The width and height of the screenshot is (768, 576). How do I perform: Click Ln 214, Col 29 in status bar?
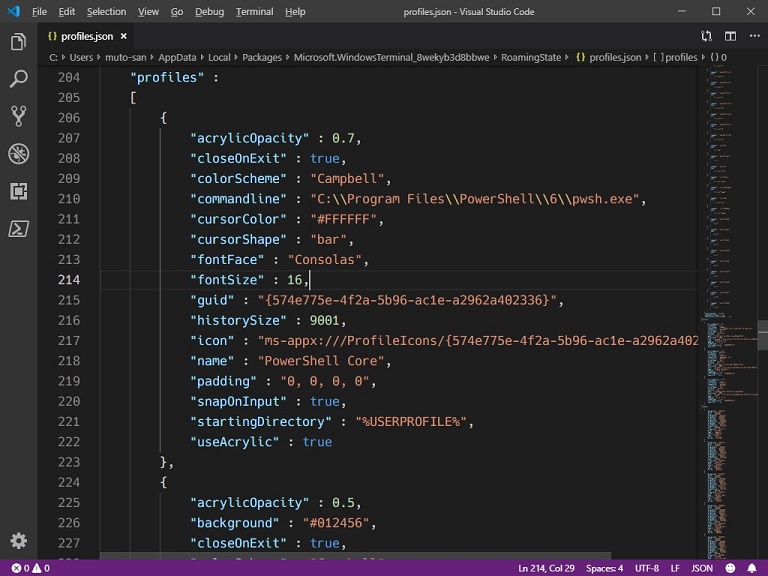(x=546, y=568)
